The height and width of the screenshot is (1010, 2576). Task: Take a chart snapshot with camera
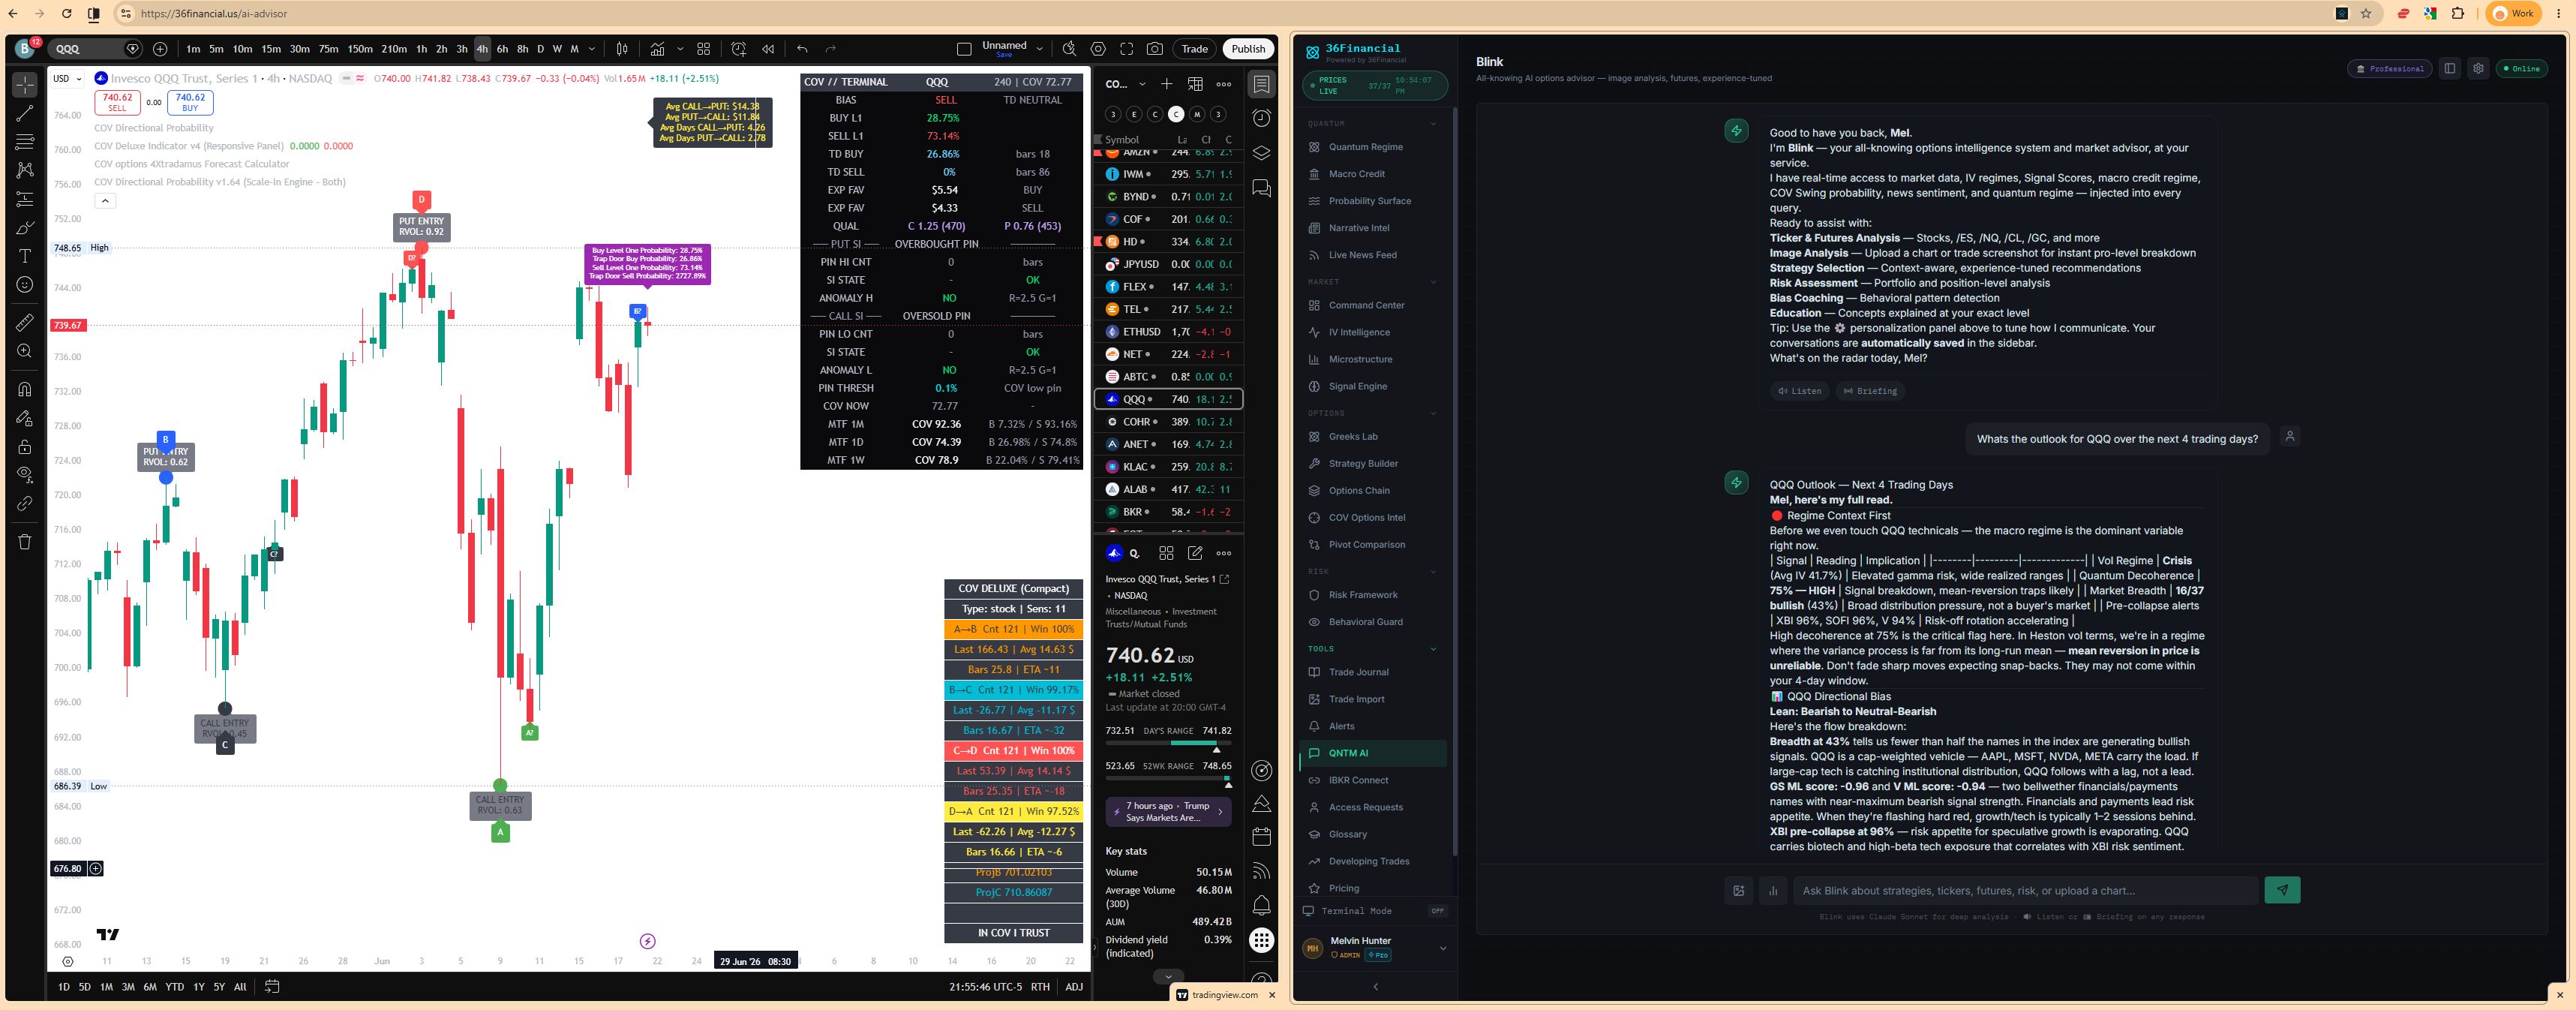(x=1155, y=49)
